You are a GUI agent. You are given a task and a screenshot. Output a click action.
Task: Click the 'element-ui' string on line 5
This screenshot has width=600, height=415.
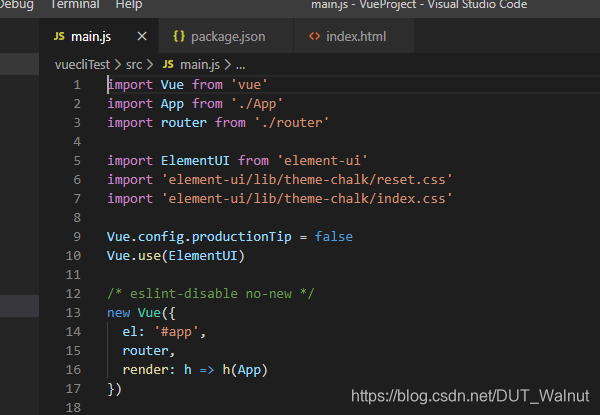[x=322, y=161]
